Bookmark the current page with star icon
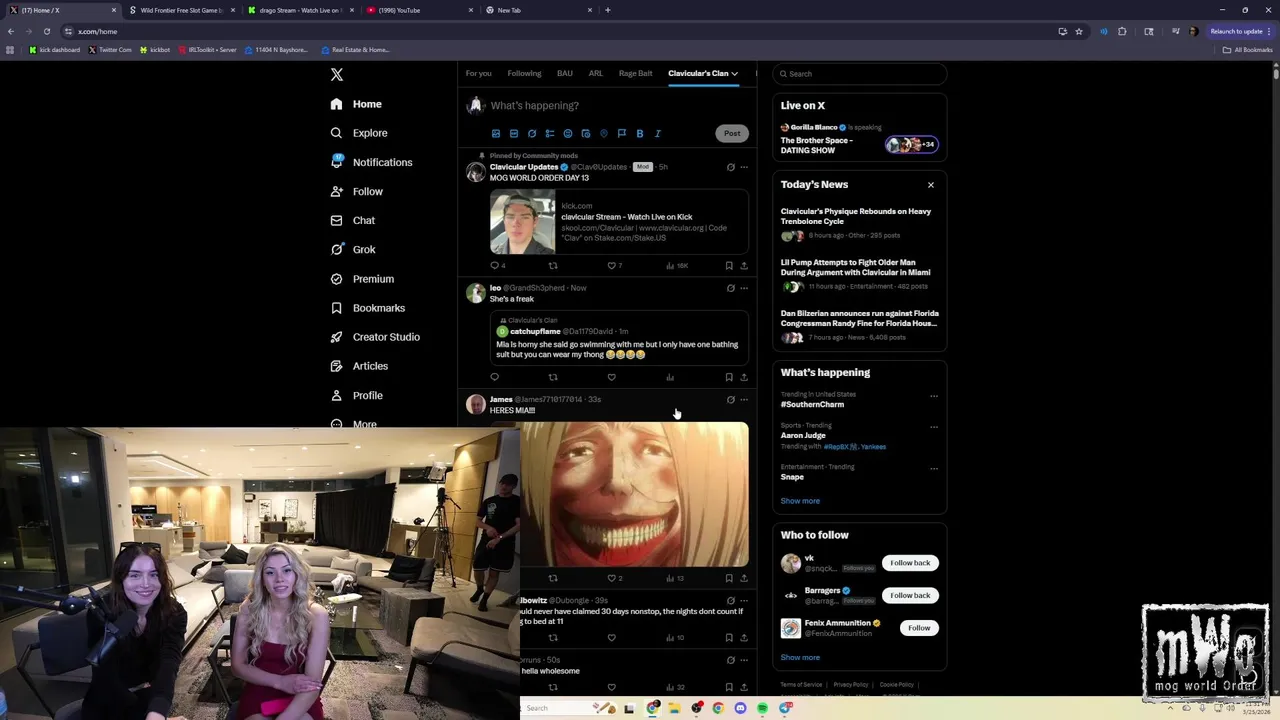This screenshot has height=720, width=1280. (1078, 31)
